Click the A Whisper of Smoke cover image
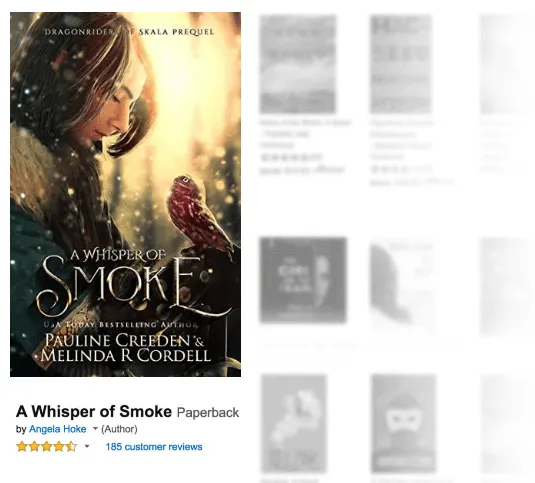Viewport: 535px width, 483px height. coord(126,194)
